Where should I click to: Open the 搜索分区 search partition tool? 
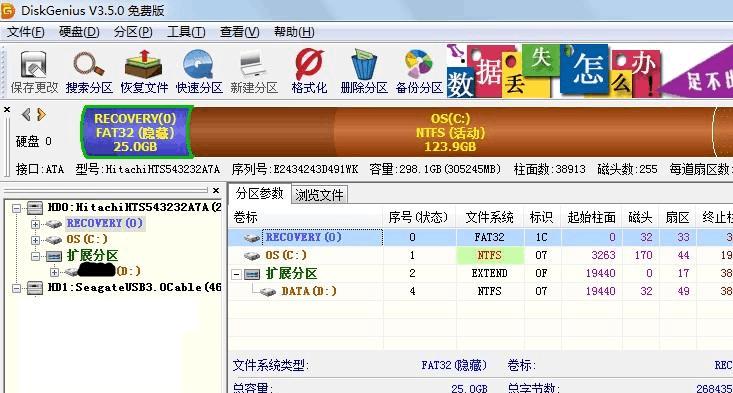89,72
